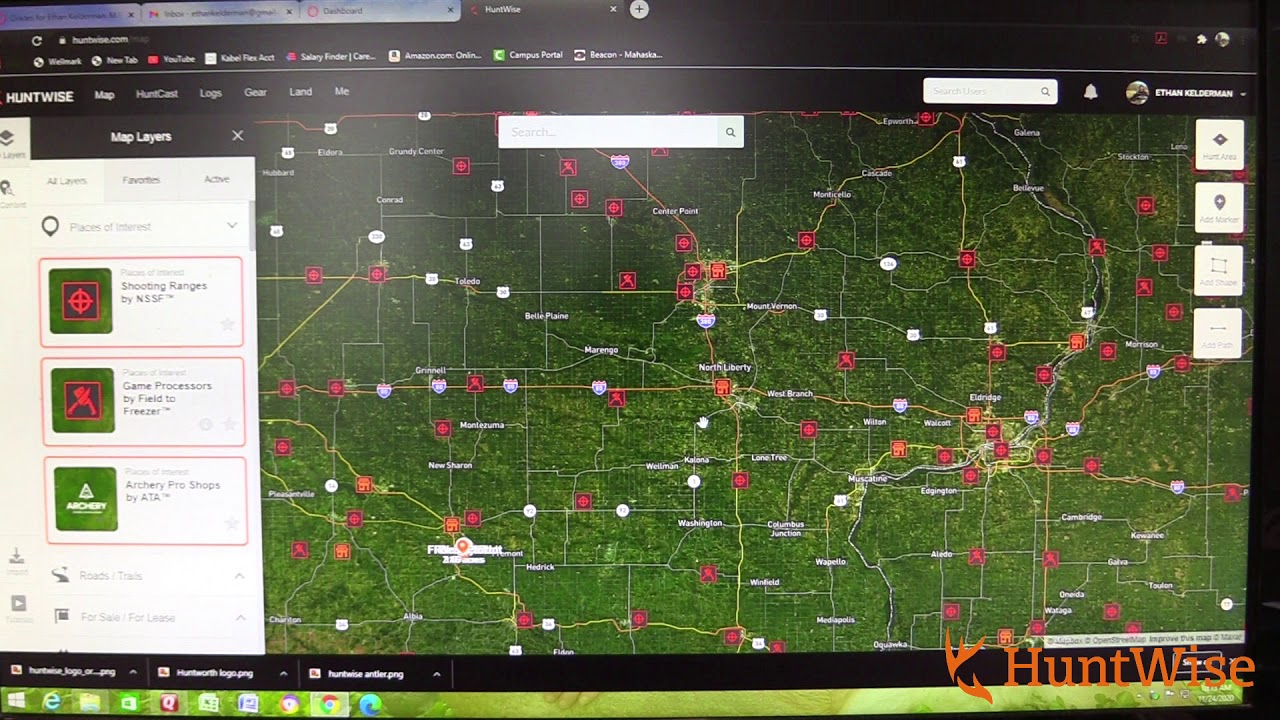Favorite the Shooting Ranges layer star

(227, 324)
